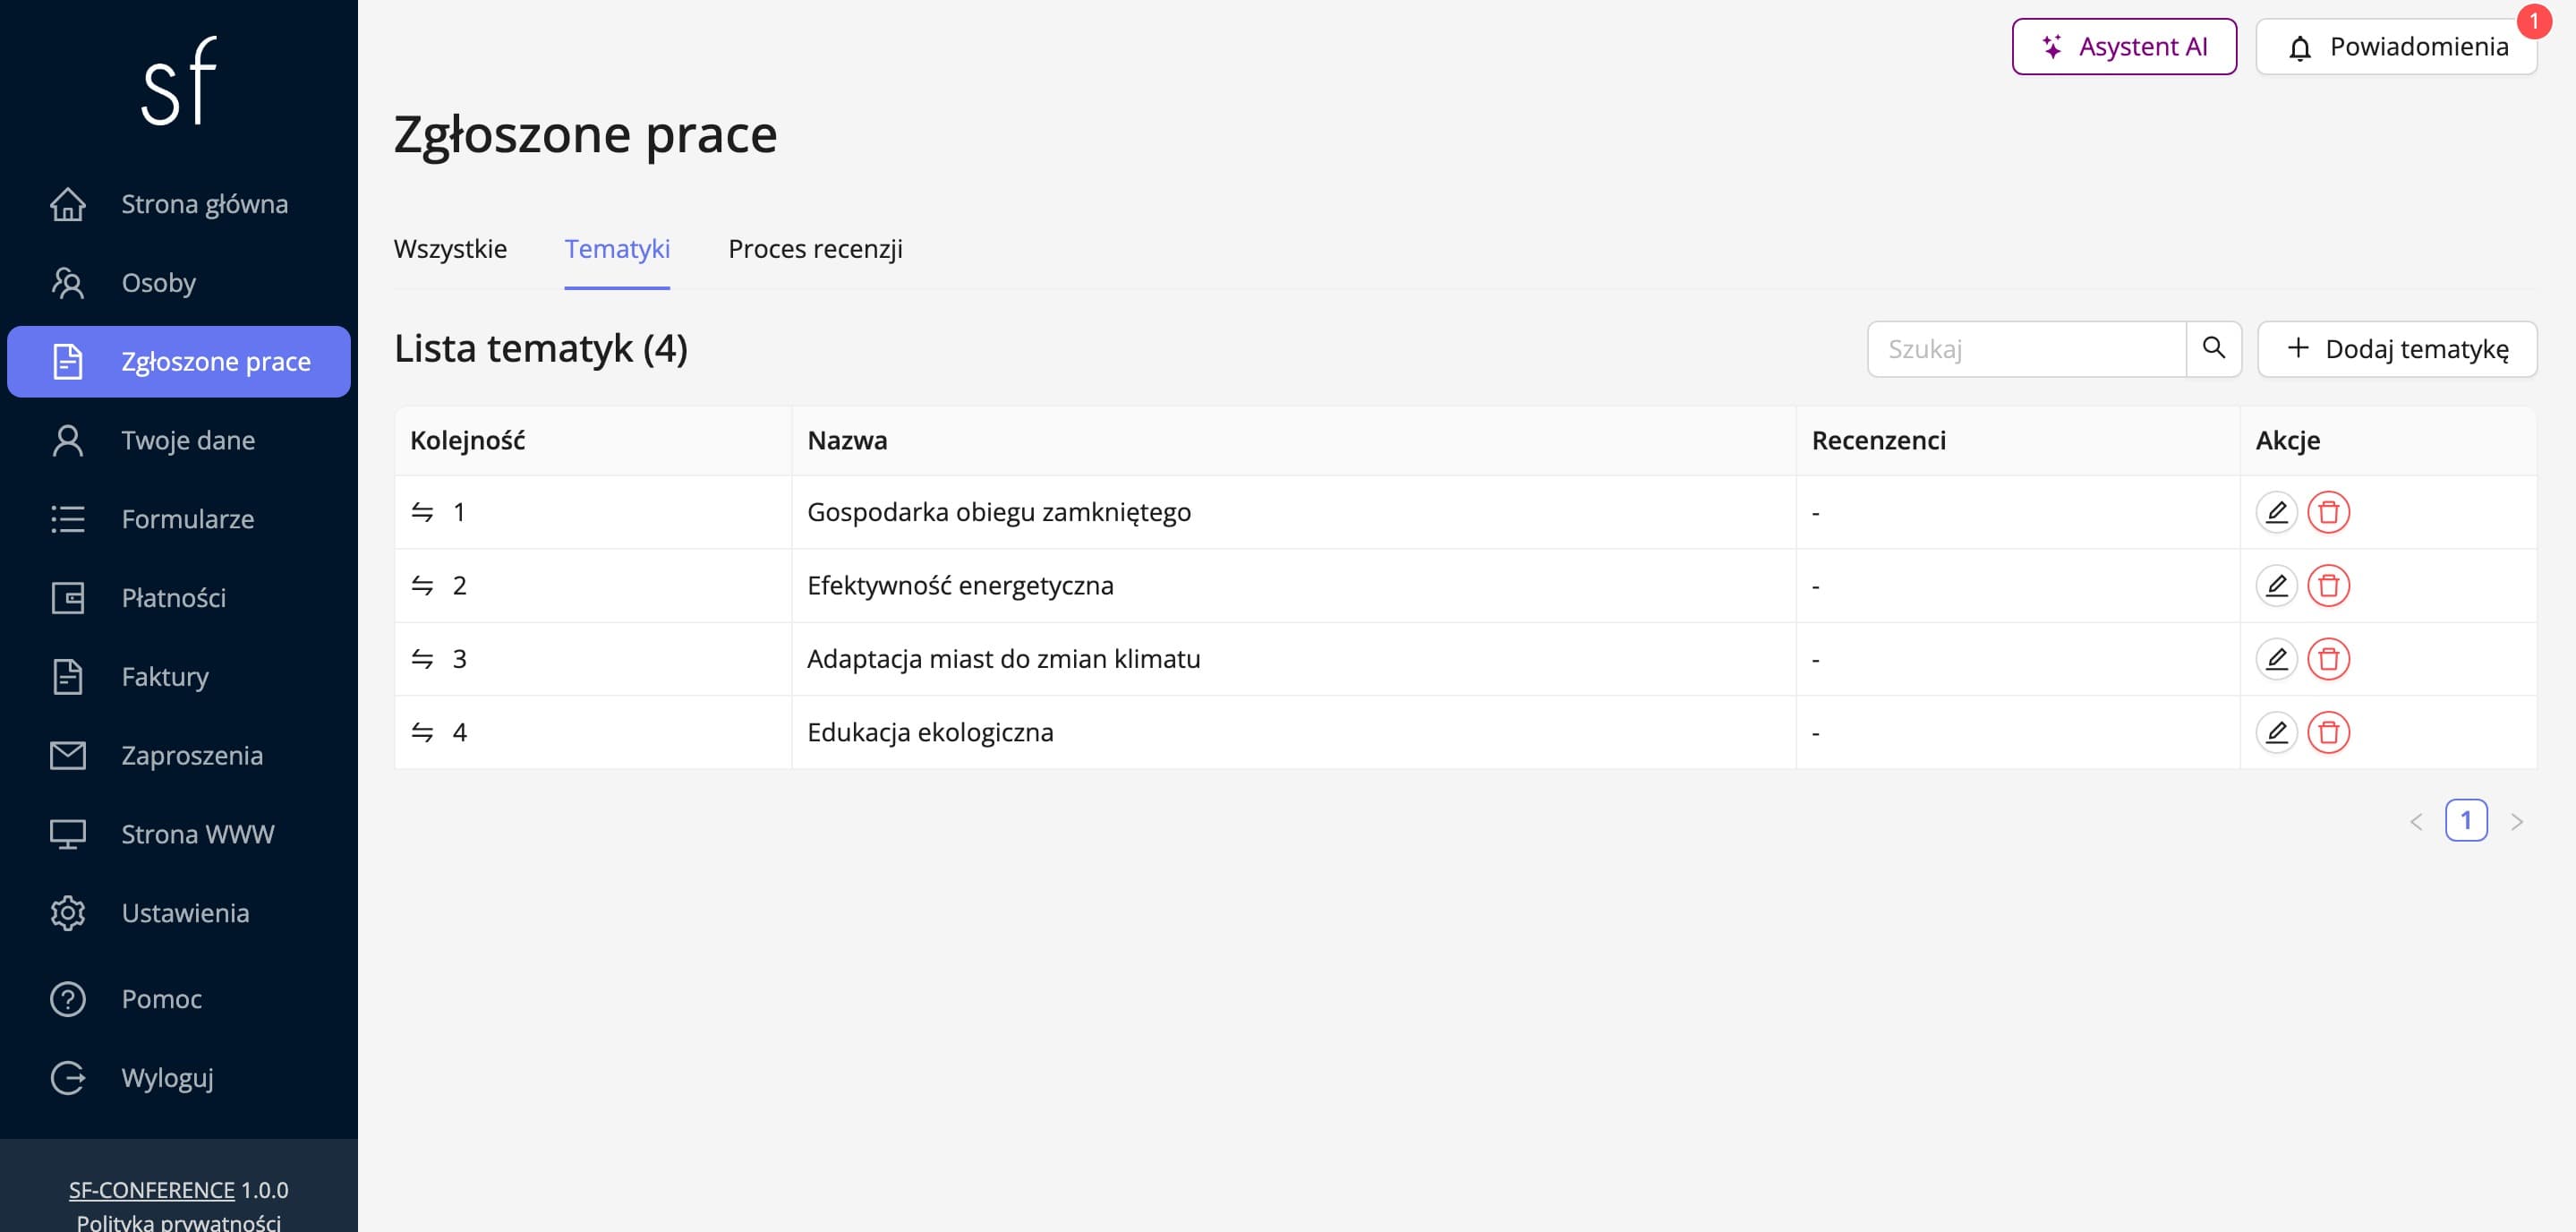The width and height of the screenshot is (2576, 1232).
Task: Open Twoje dane menu label
Action: coord(188,440)
